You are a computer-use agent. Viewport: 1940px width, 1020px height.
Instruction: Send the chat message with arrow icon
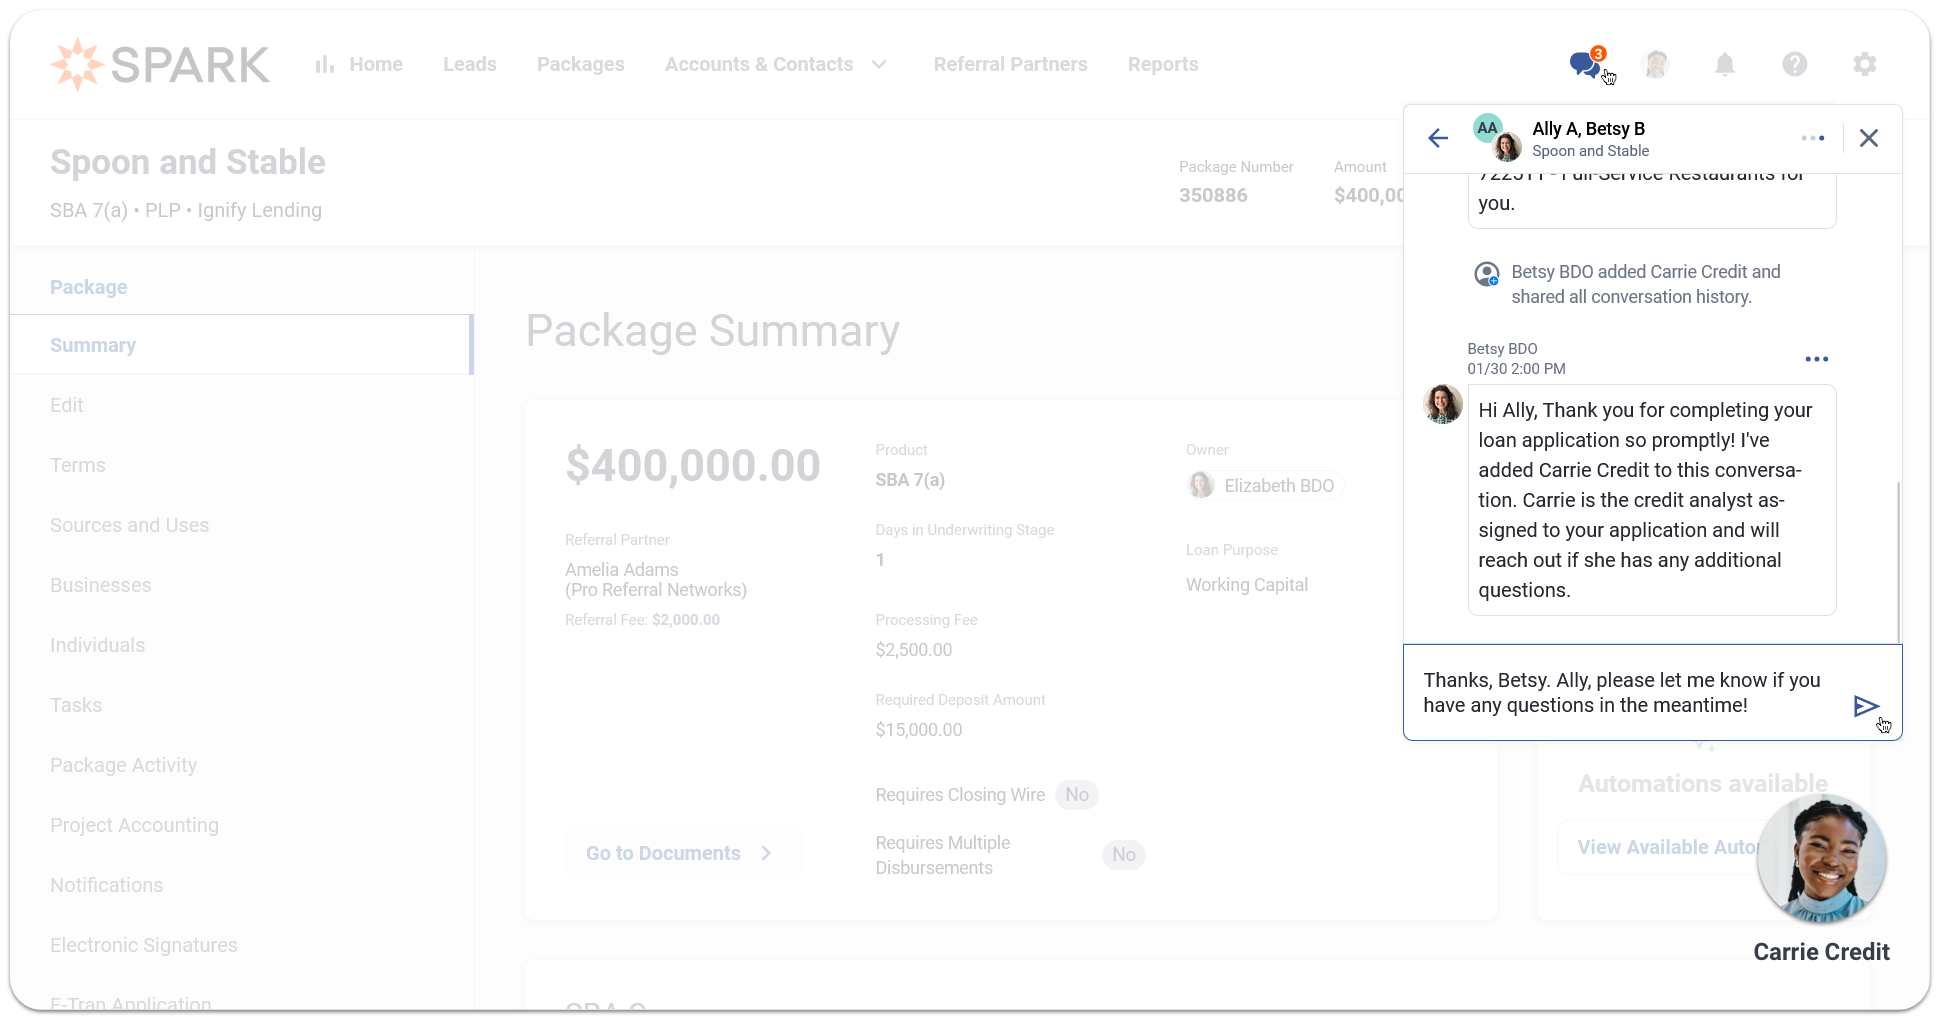click(x=1866, y=706)
